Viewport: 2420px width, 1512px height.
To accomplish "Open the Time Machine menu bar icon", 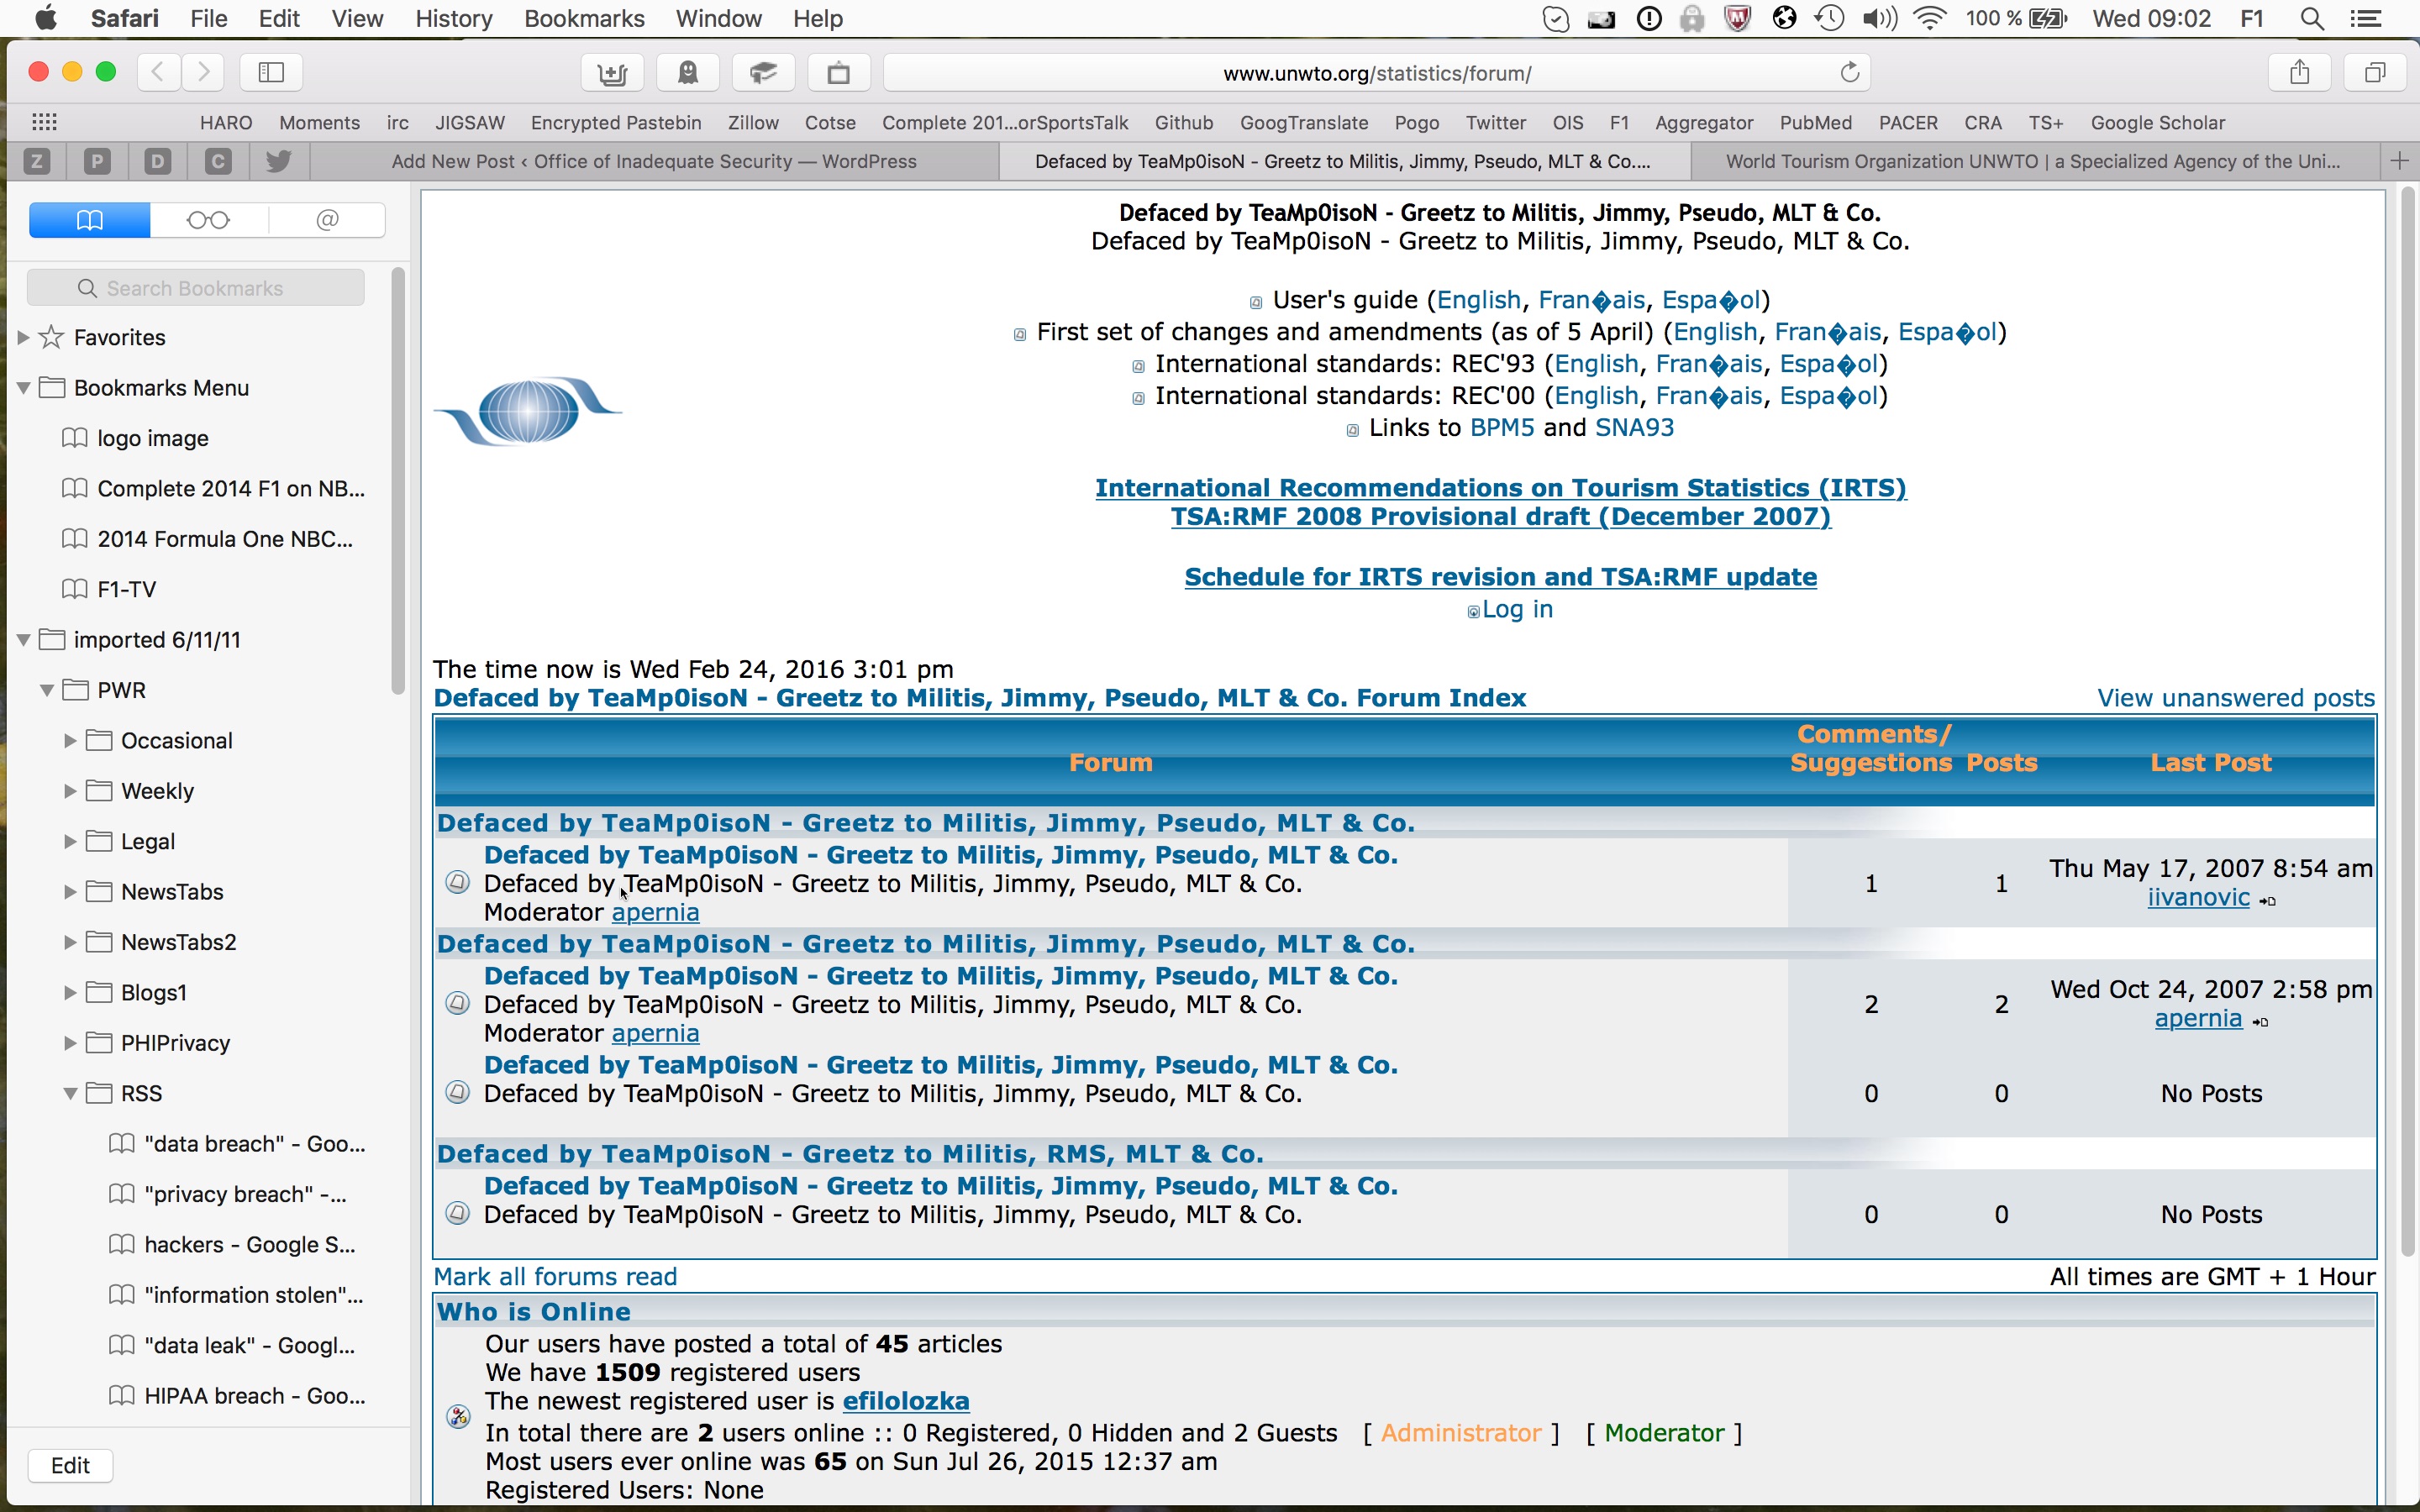I will coord(1829,18).
